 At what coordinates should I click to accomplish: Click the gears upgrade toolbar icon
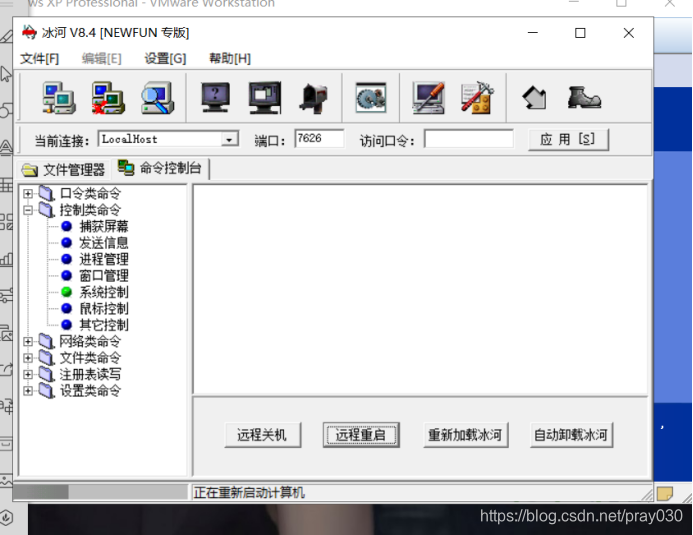coord(371,98)
